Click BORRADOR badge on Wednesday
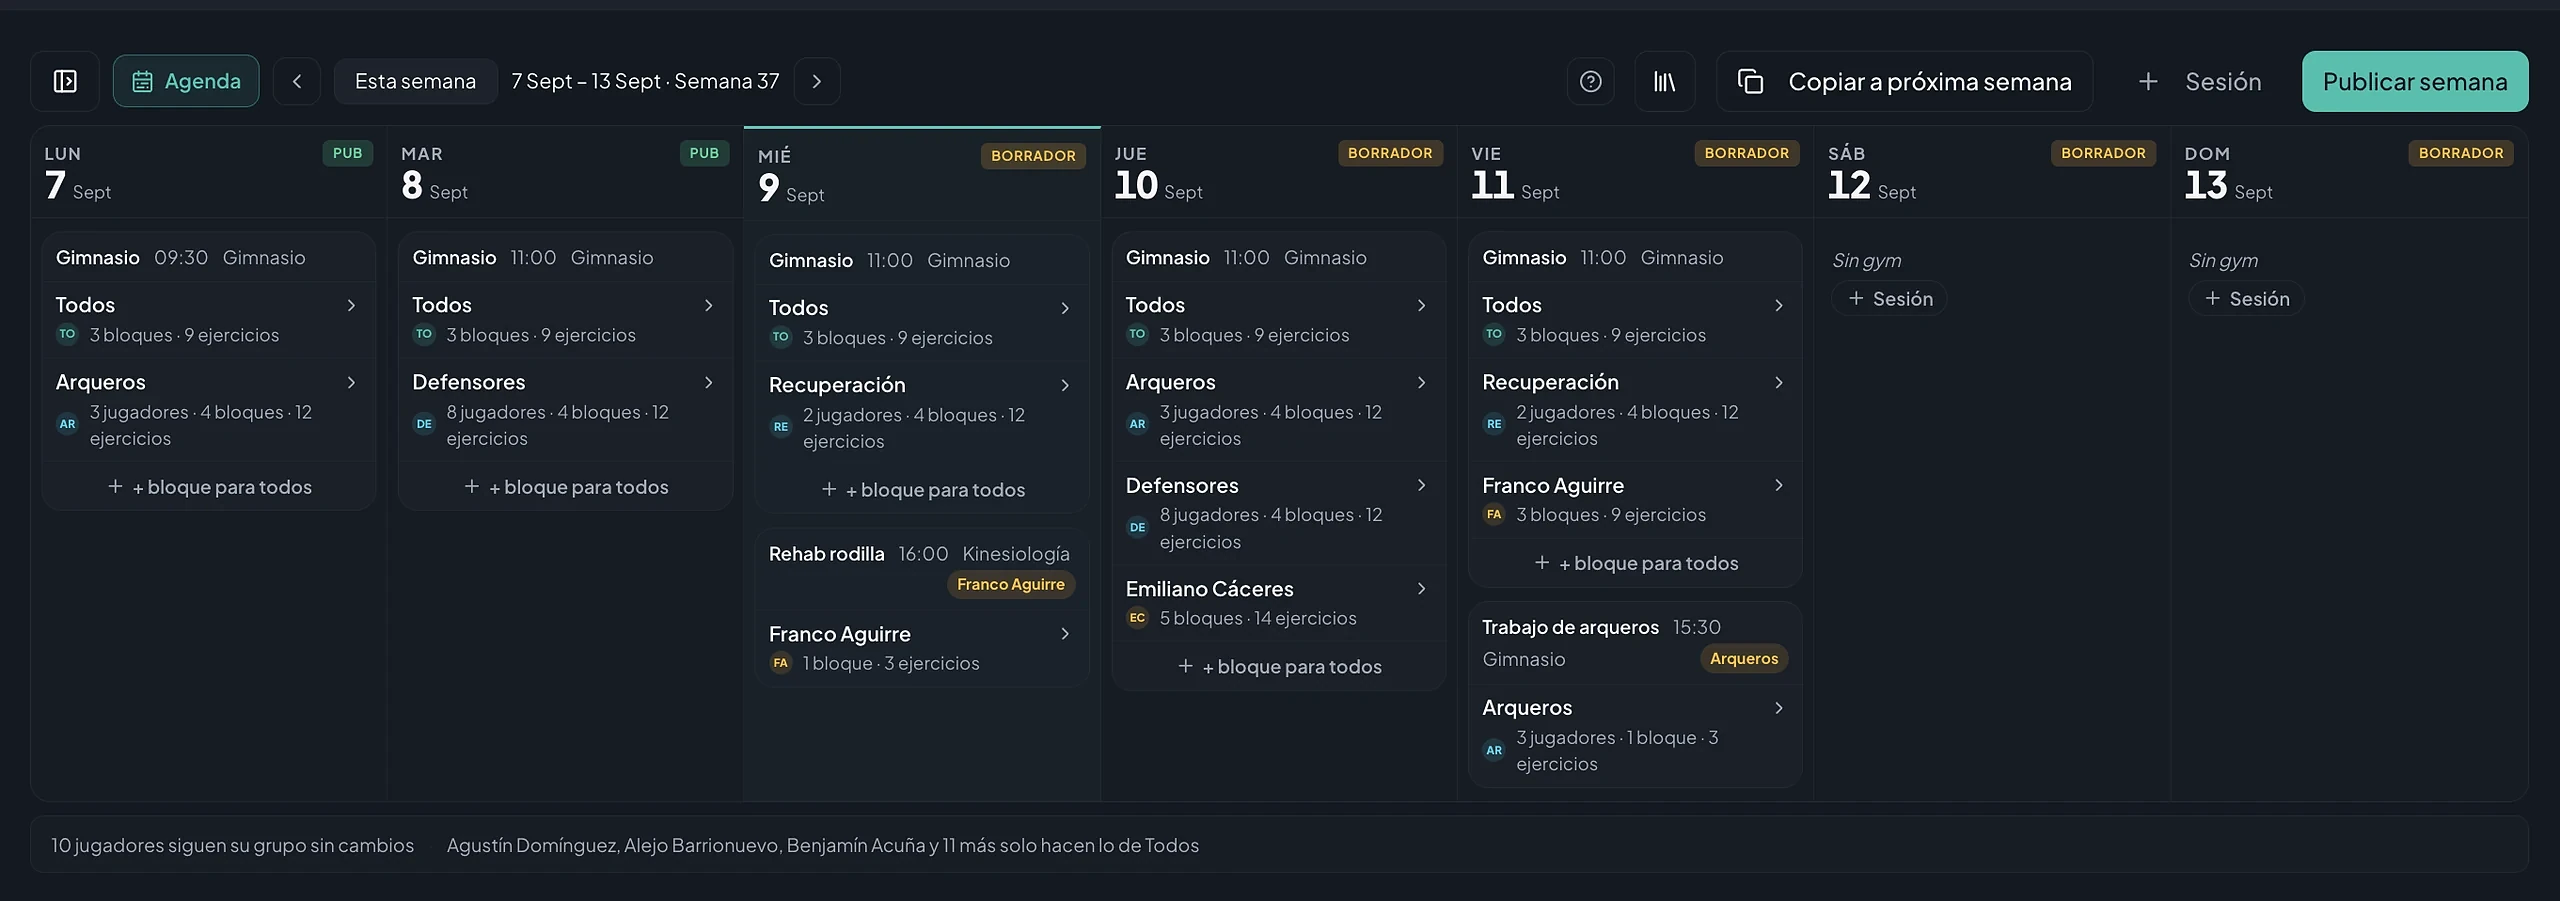Image resolution: width=2560 pixels, height=901 pixels. 1033,156
